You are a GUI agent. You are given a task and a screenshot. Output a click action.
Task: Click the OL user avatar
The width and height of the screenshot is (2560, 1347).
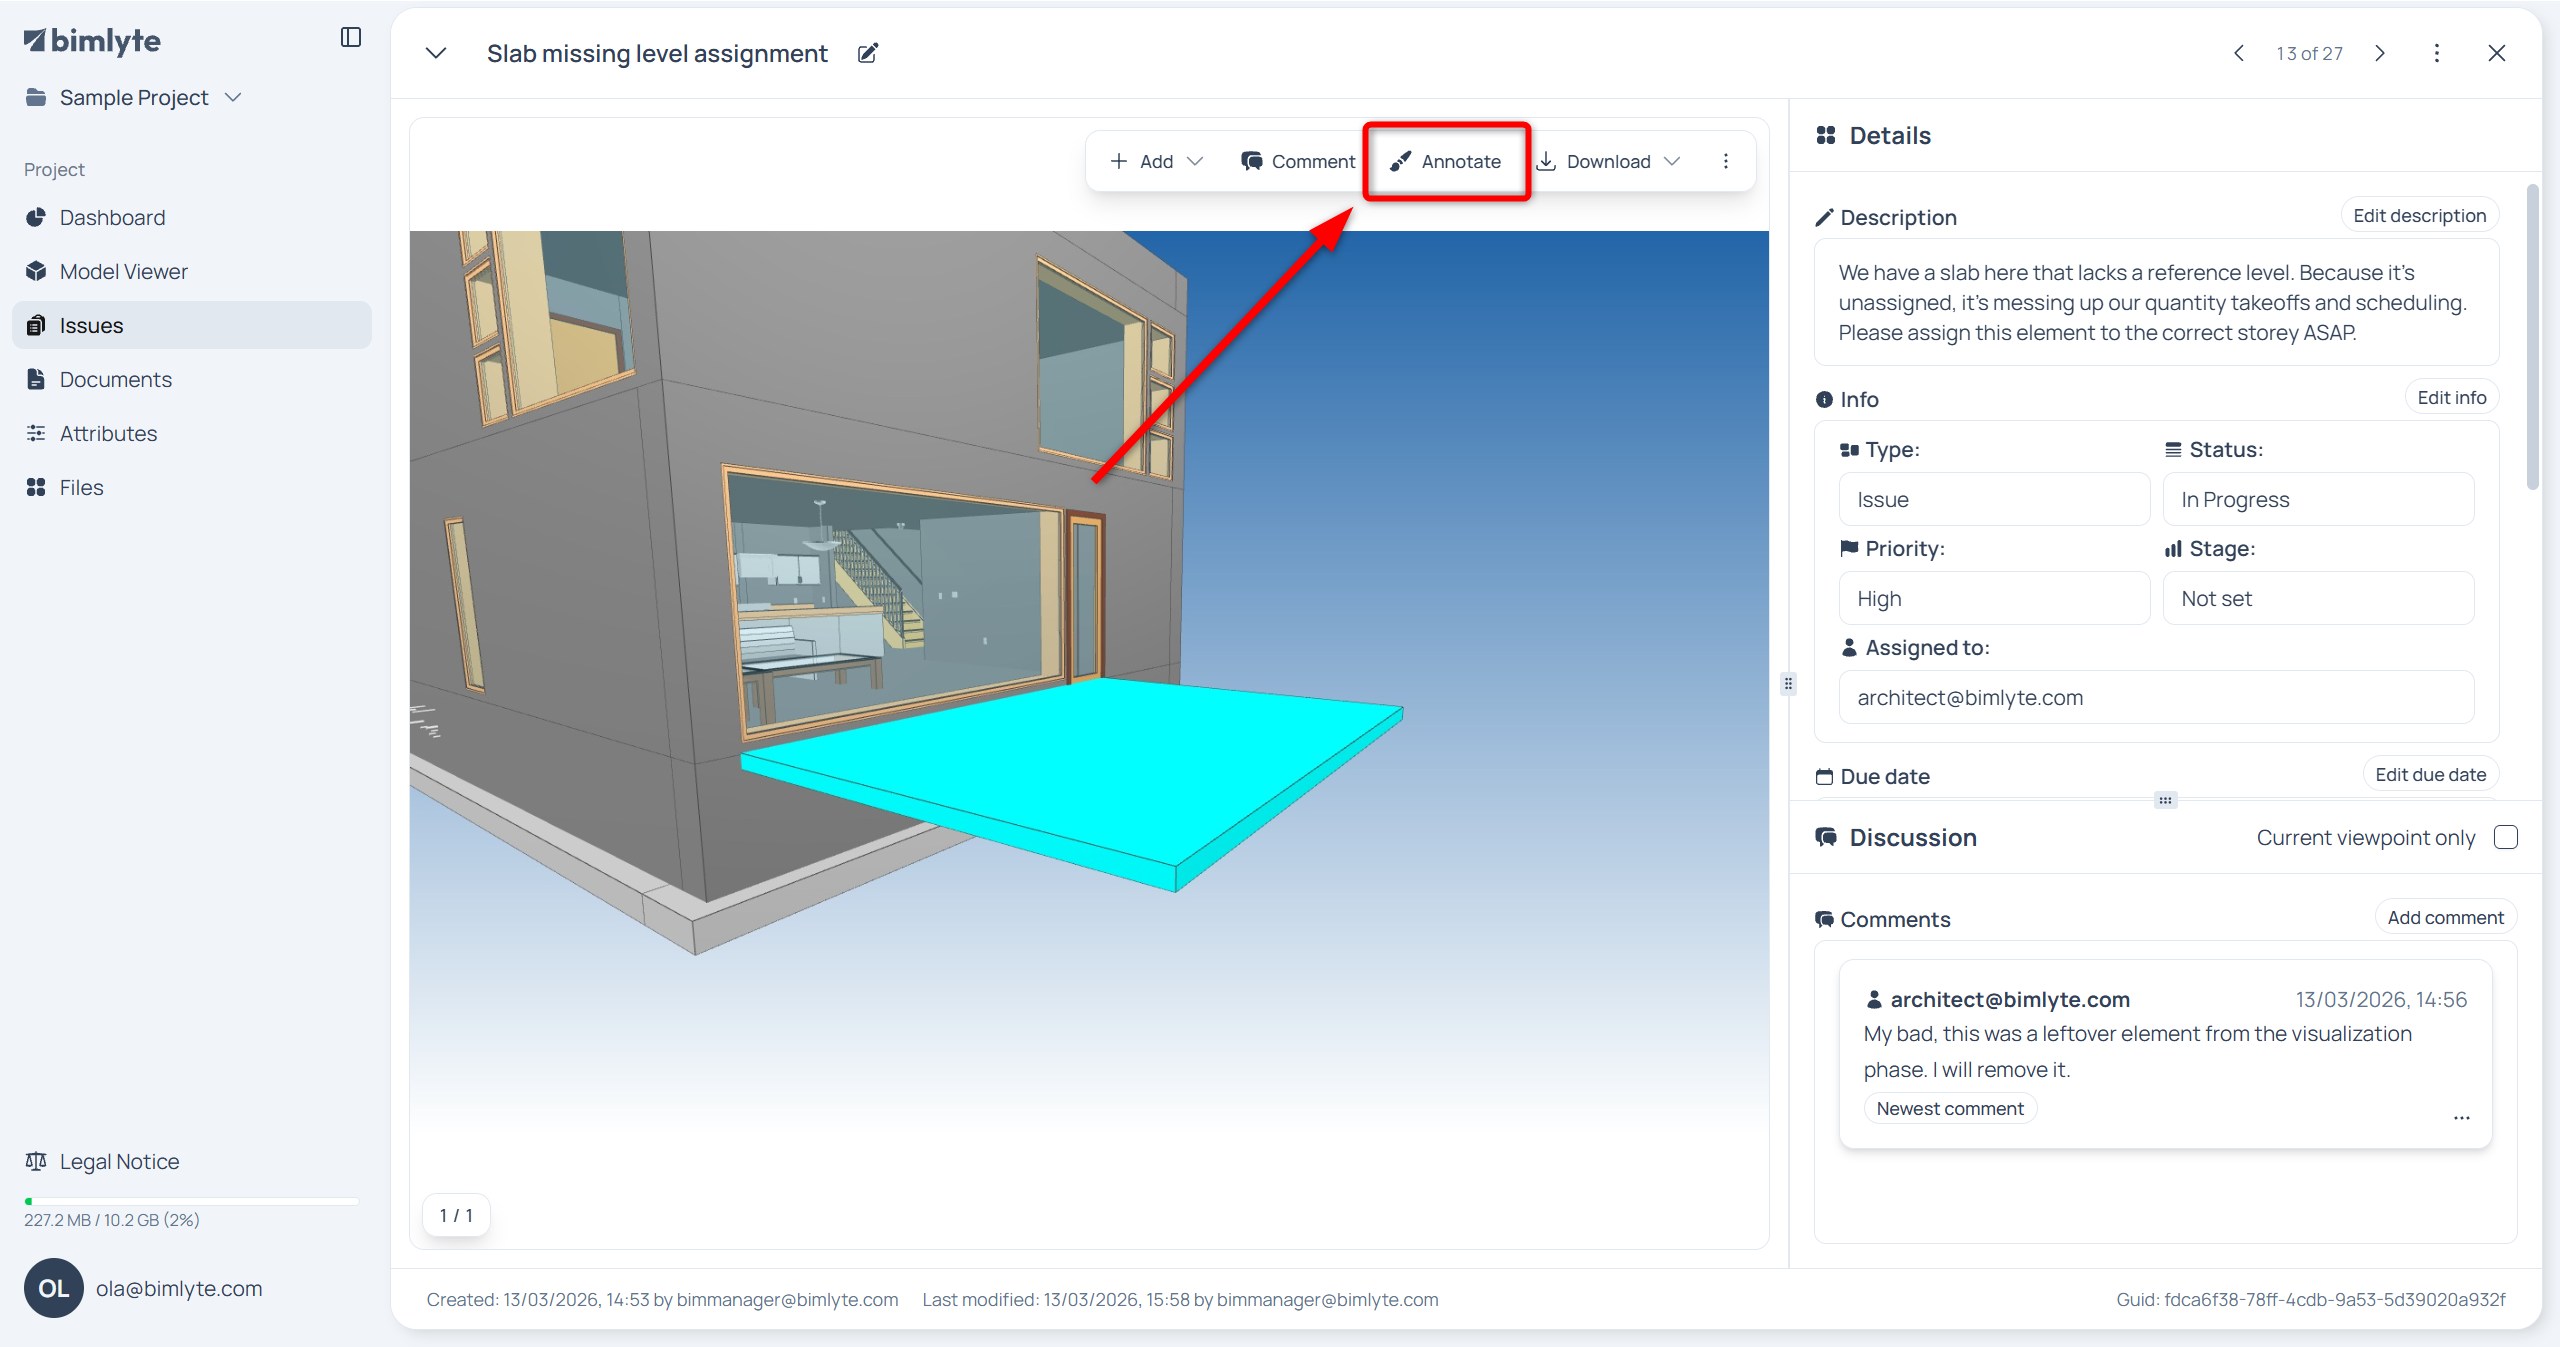[54, 1288]
